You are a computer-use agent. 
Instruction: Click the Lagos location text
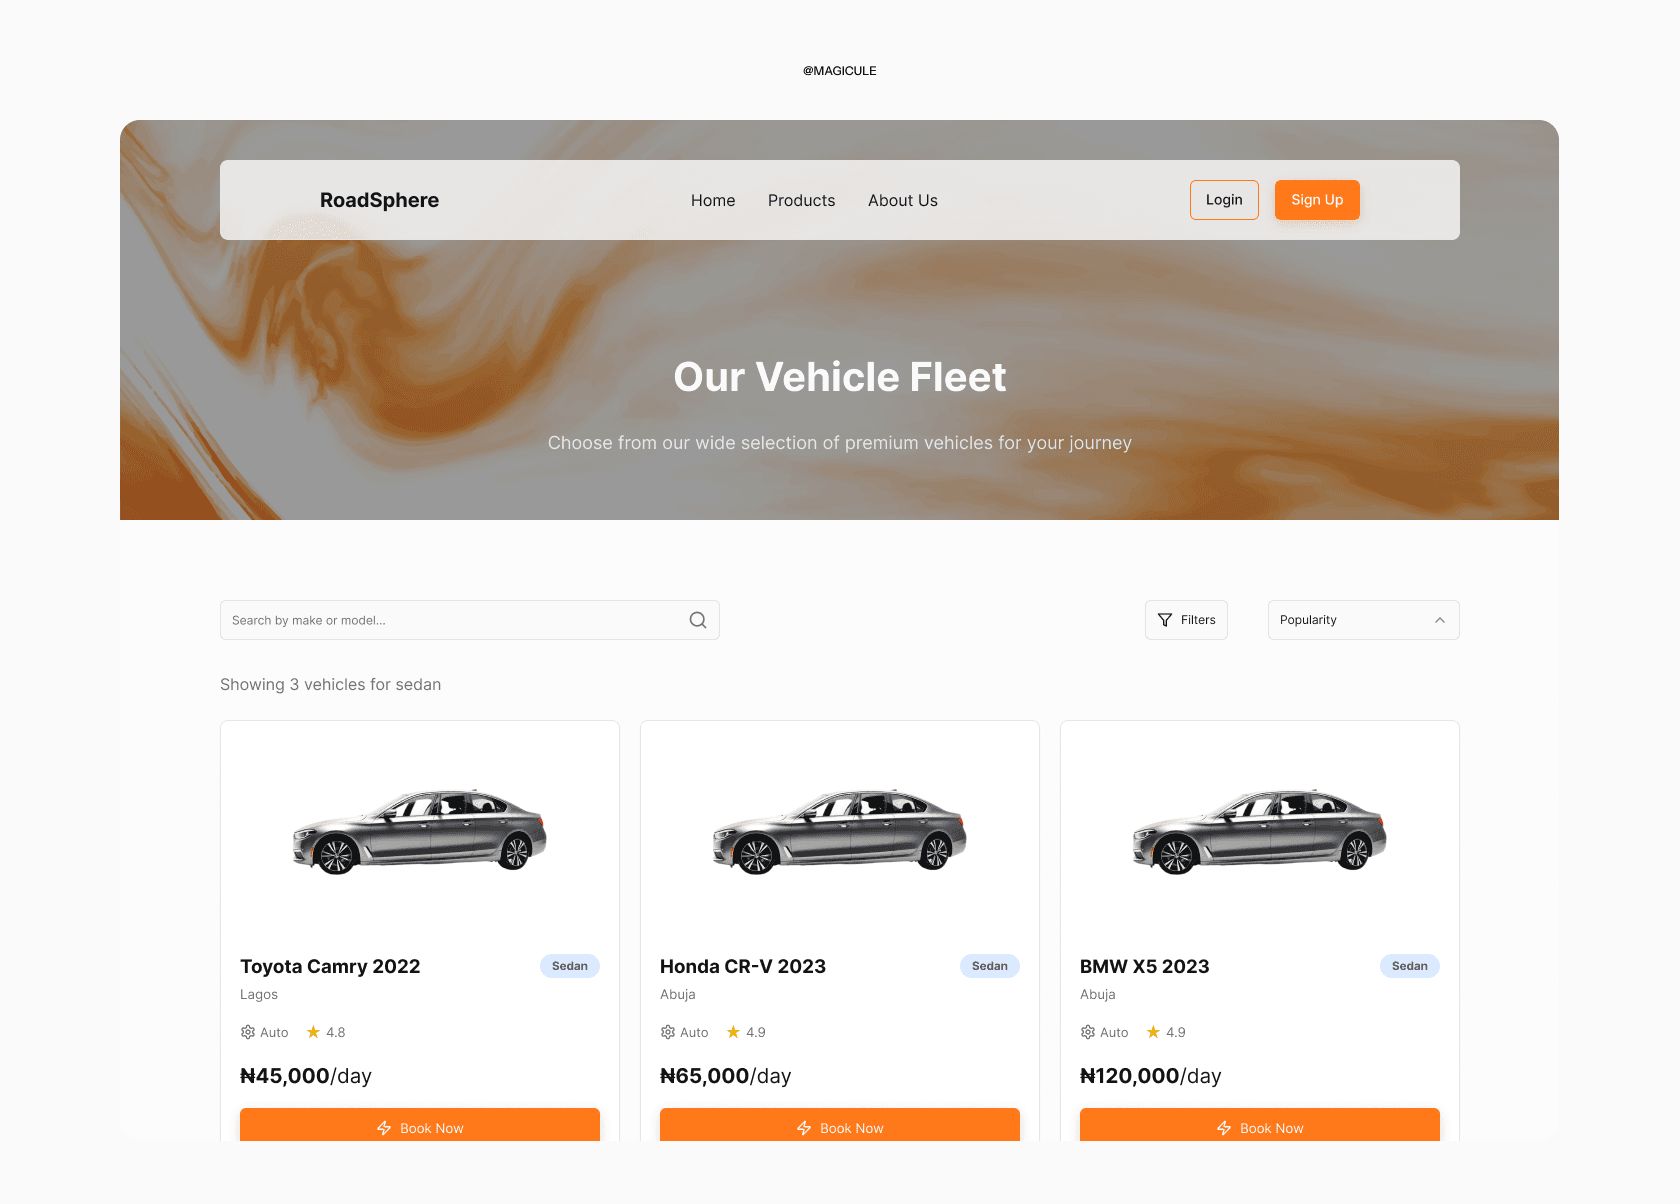click(x=259, y=995)
